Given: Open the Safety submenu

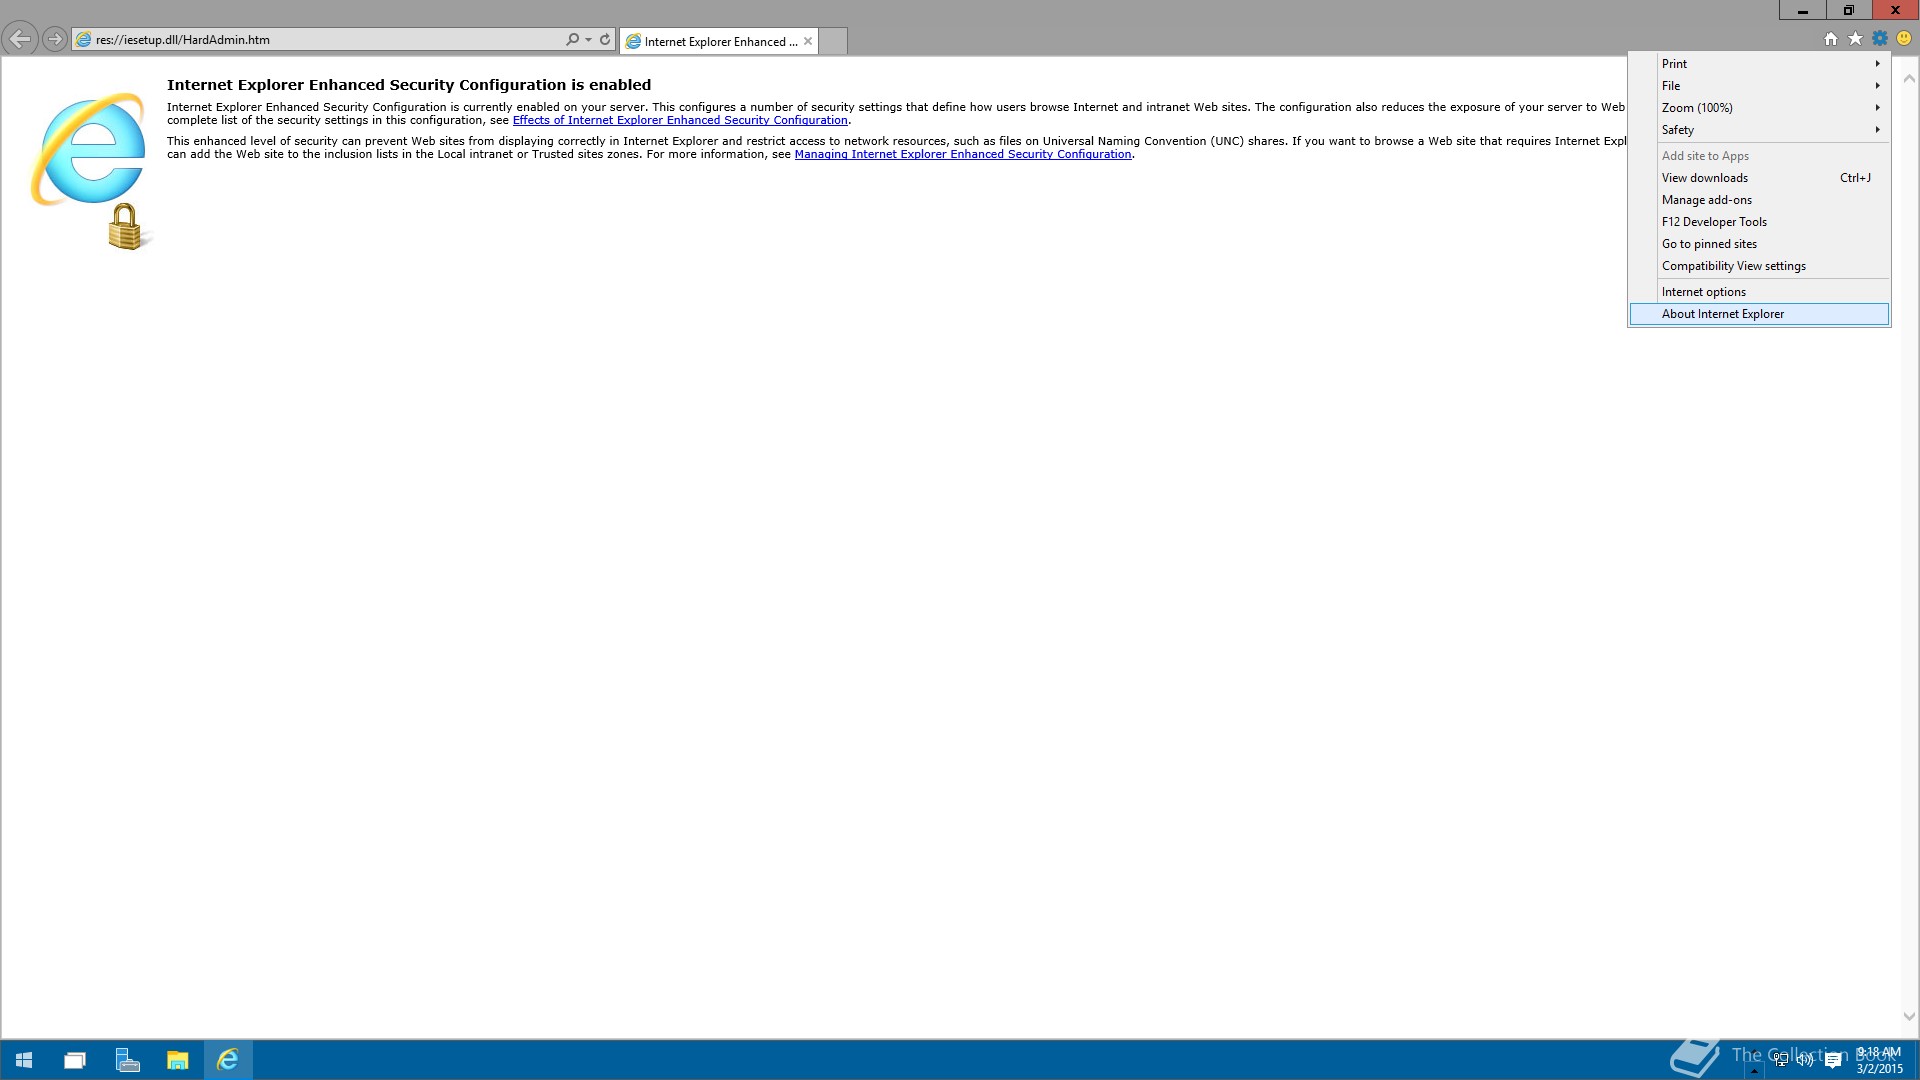Looking at the screenshot, I should (1759, 130).
